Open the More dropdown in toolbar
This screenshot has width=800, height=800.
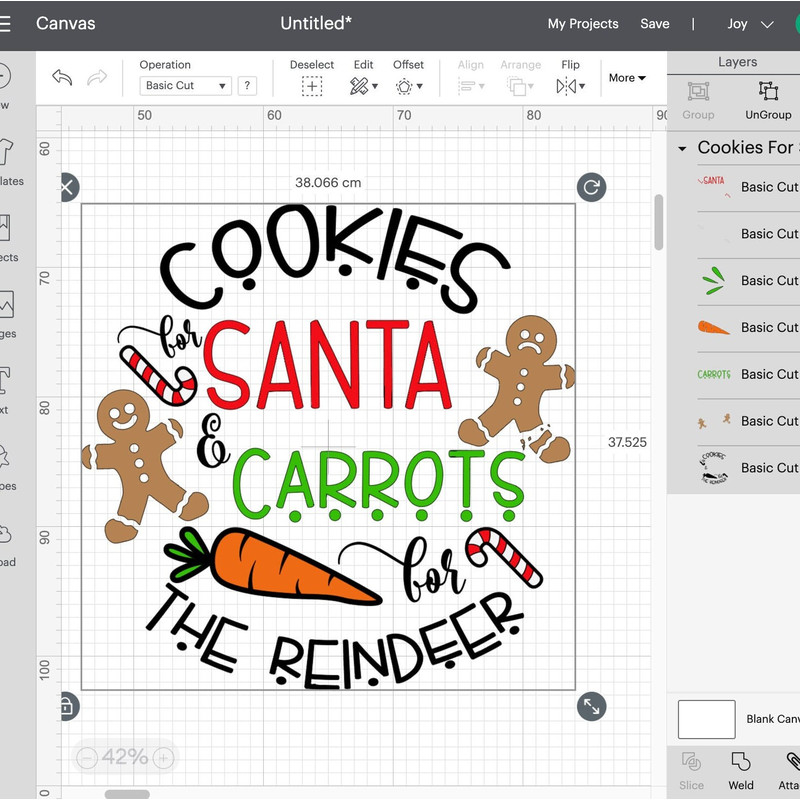(x=626, y=77)
